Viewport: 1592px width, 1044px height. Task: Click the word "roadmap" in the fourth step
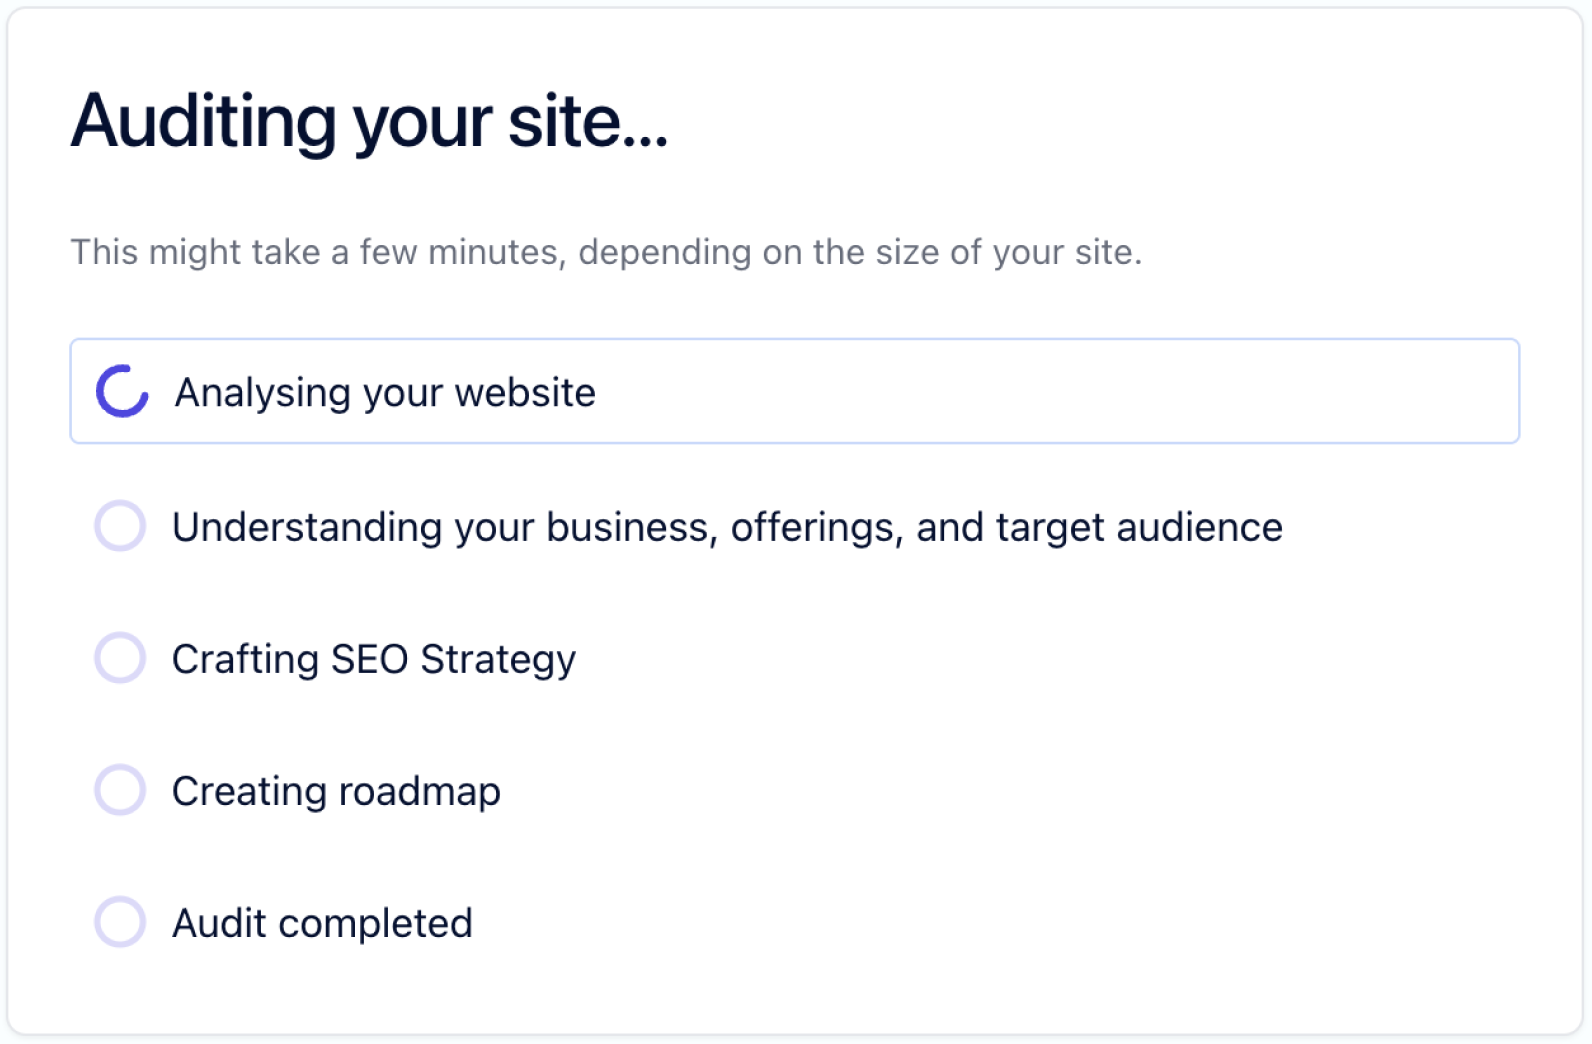point(419,792)
